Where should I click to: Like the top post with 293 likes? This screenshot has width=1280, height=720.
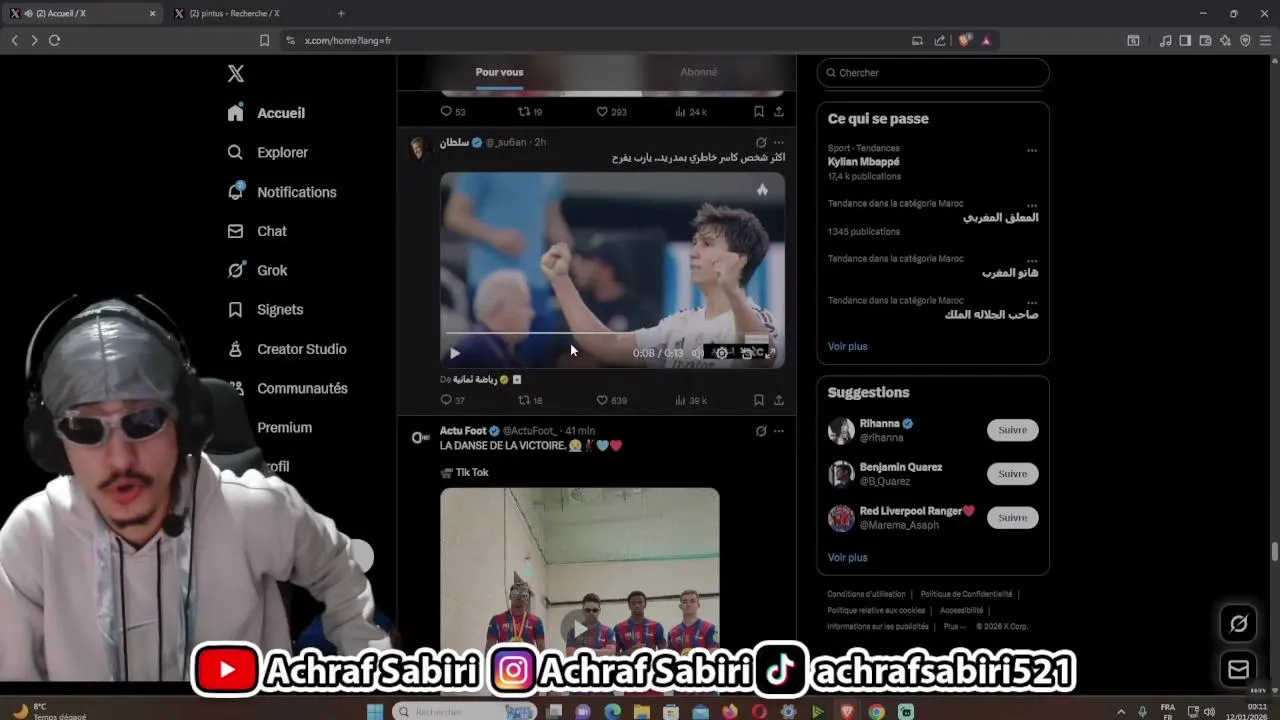[612, 112]
